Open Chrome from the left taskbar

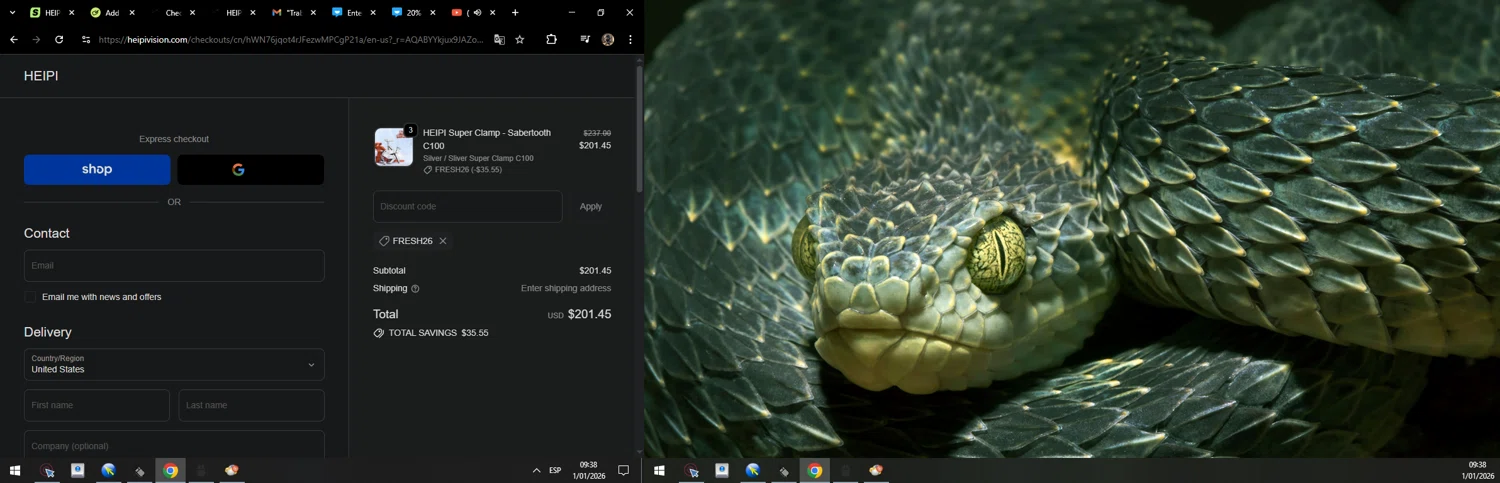(171, 470)
